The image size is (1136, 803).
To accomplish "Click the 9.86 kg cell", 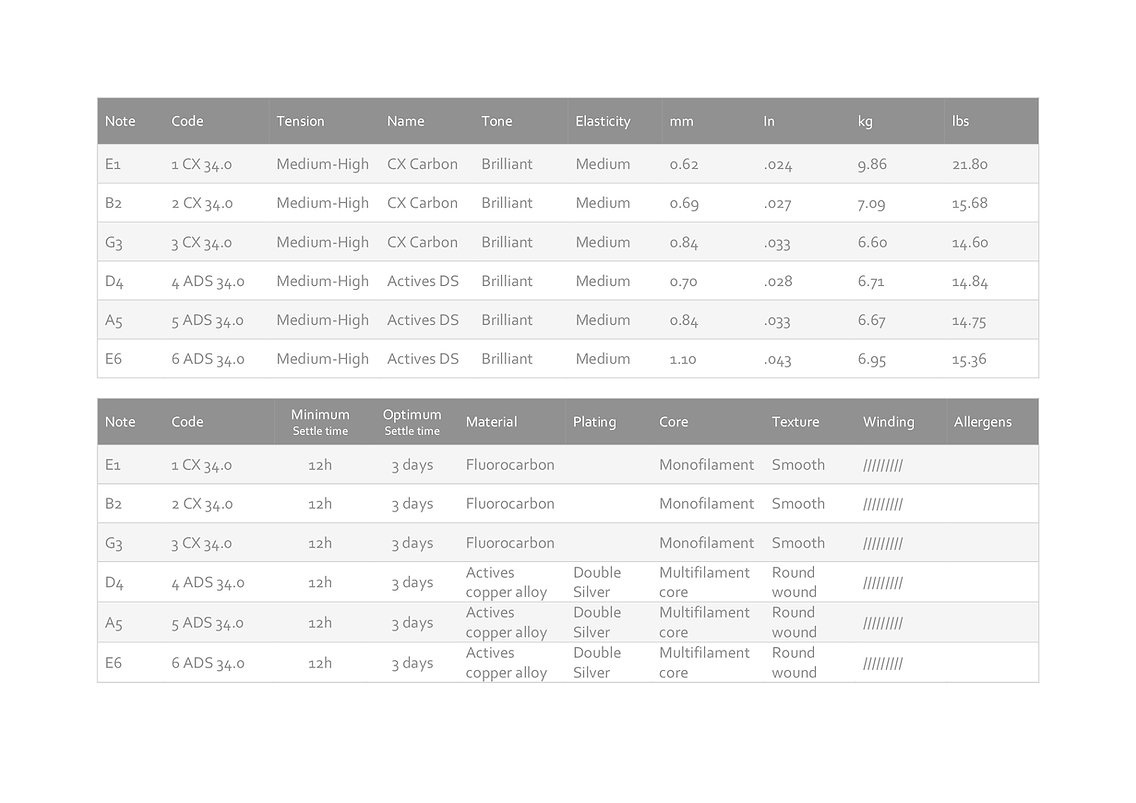I will tap(872, 165).
